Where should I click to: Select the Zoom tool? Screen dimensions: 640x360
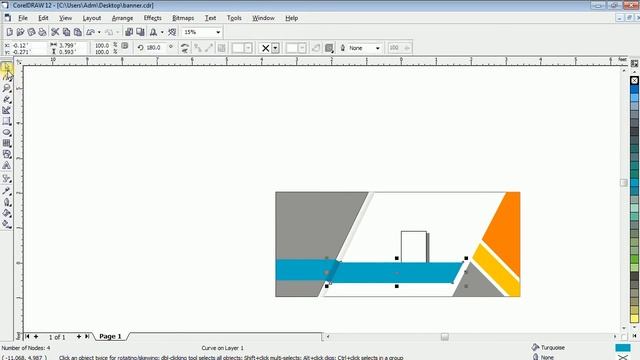pos(7,88)
